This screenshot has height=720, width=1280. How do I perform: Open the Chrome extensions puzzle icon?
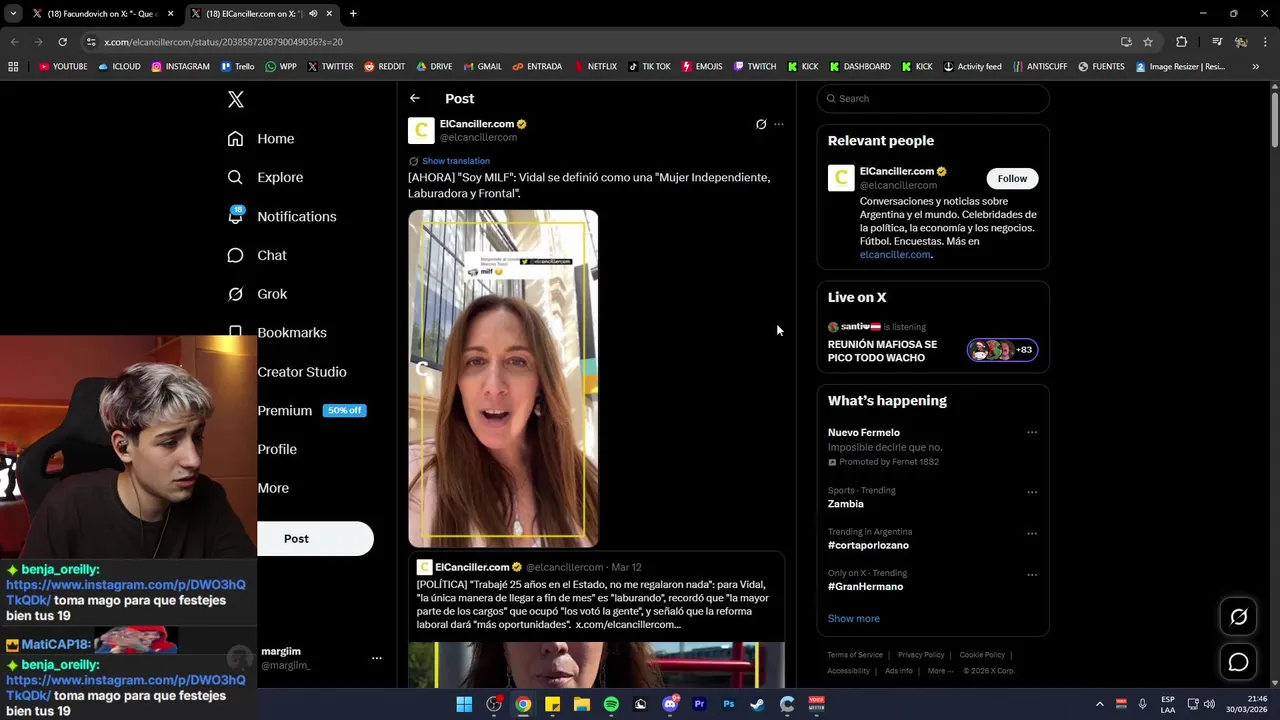coord(1181,42)
